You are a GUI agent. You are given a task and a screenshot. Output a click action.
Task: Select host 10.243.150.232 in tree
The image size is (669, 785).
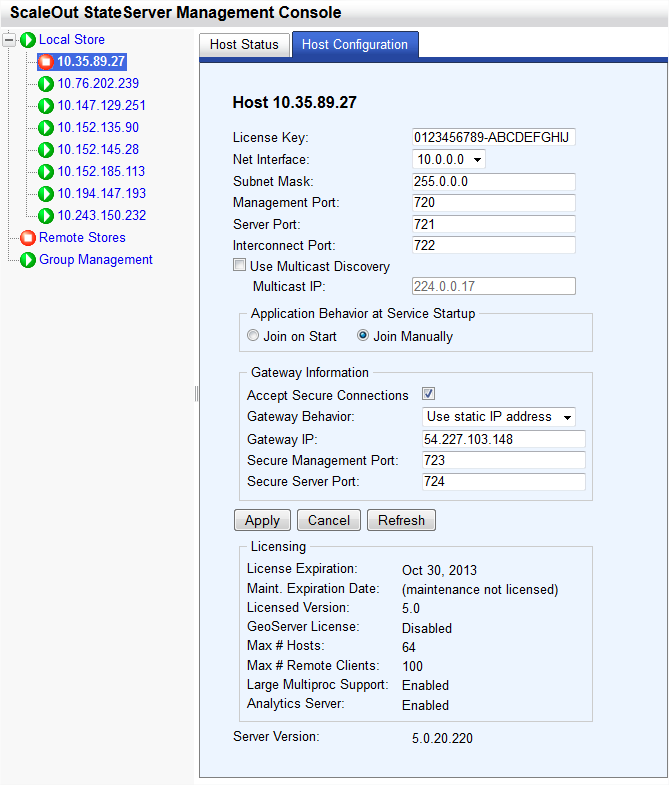coord(102,215)
